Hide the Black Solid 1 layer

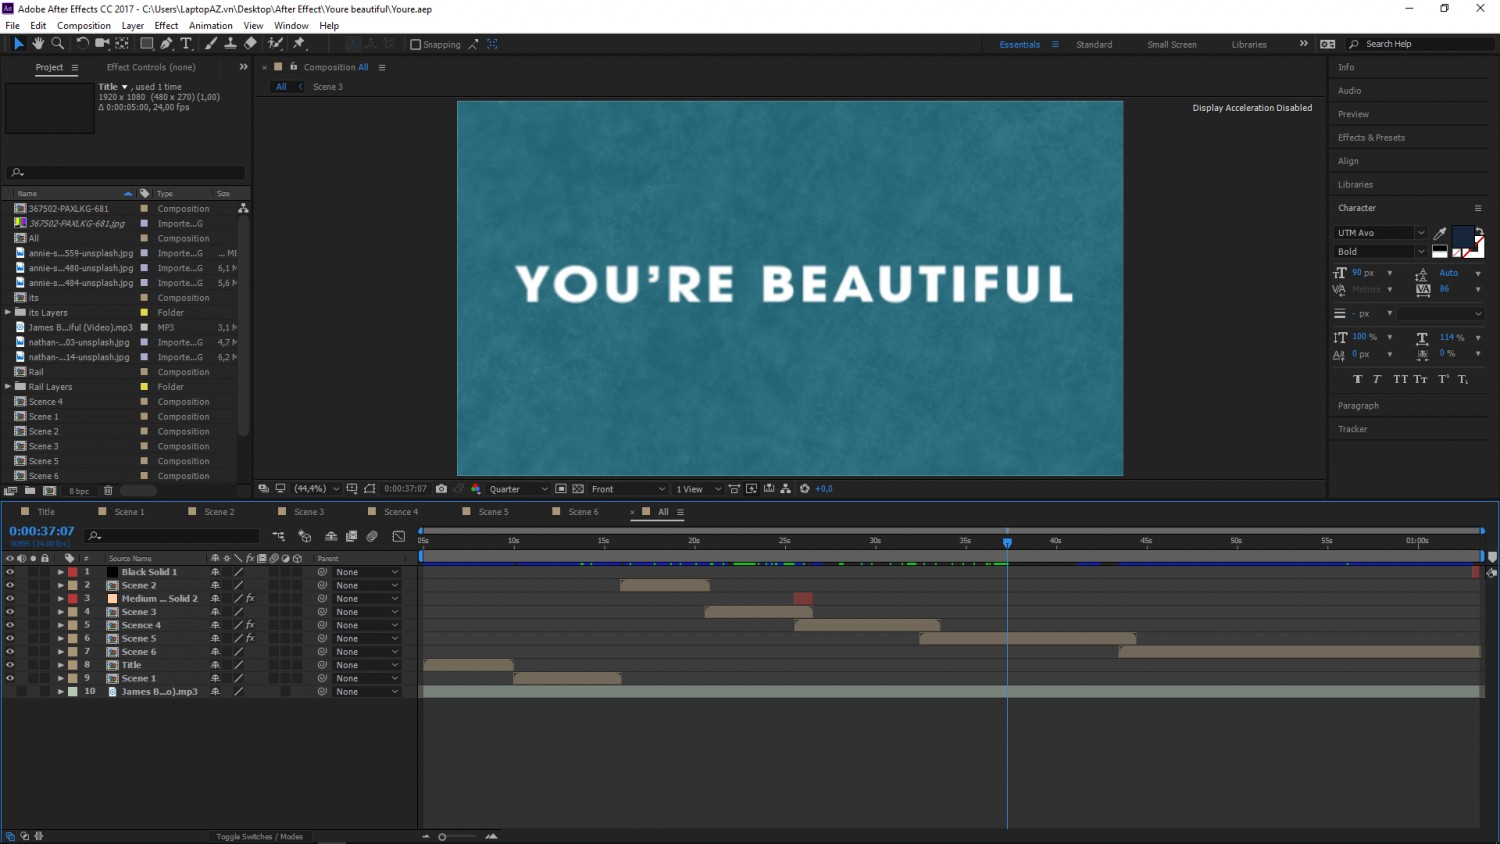point(10,572)
